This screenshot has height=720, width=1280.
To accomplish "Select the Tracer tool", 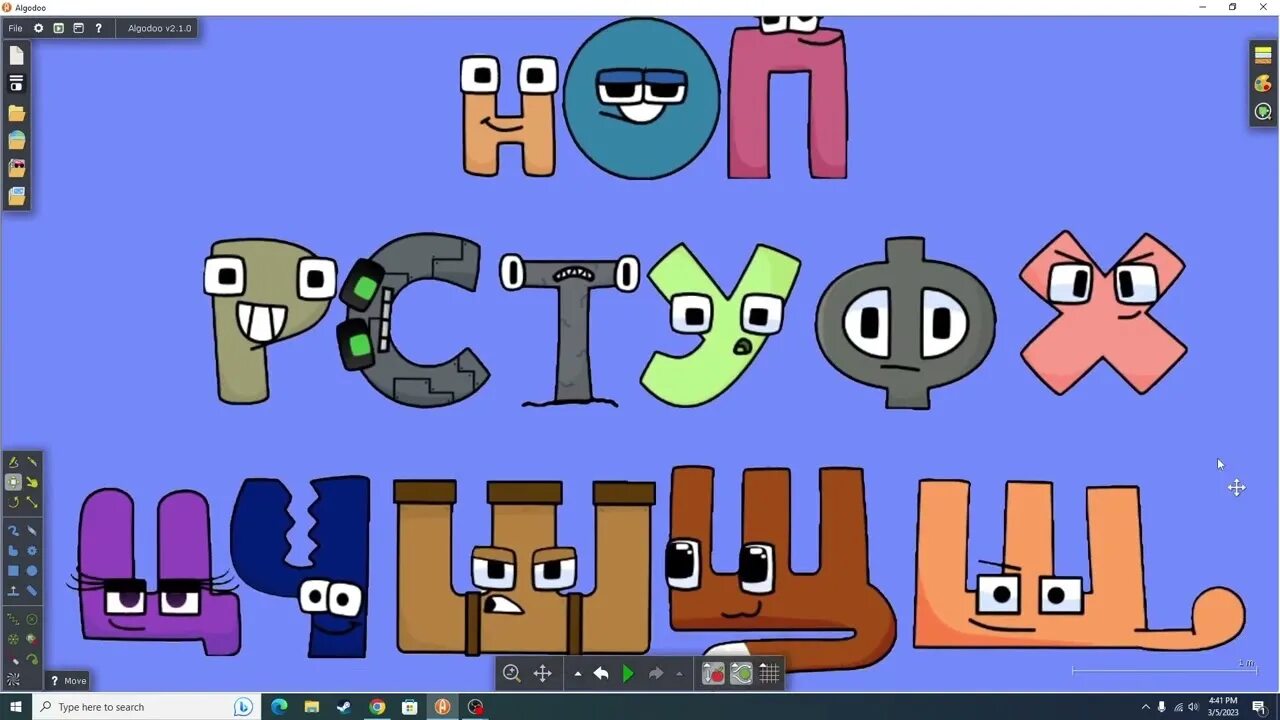I will click(32, 660).
